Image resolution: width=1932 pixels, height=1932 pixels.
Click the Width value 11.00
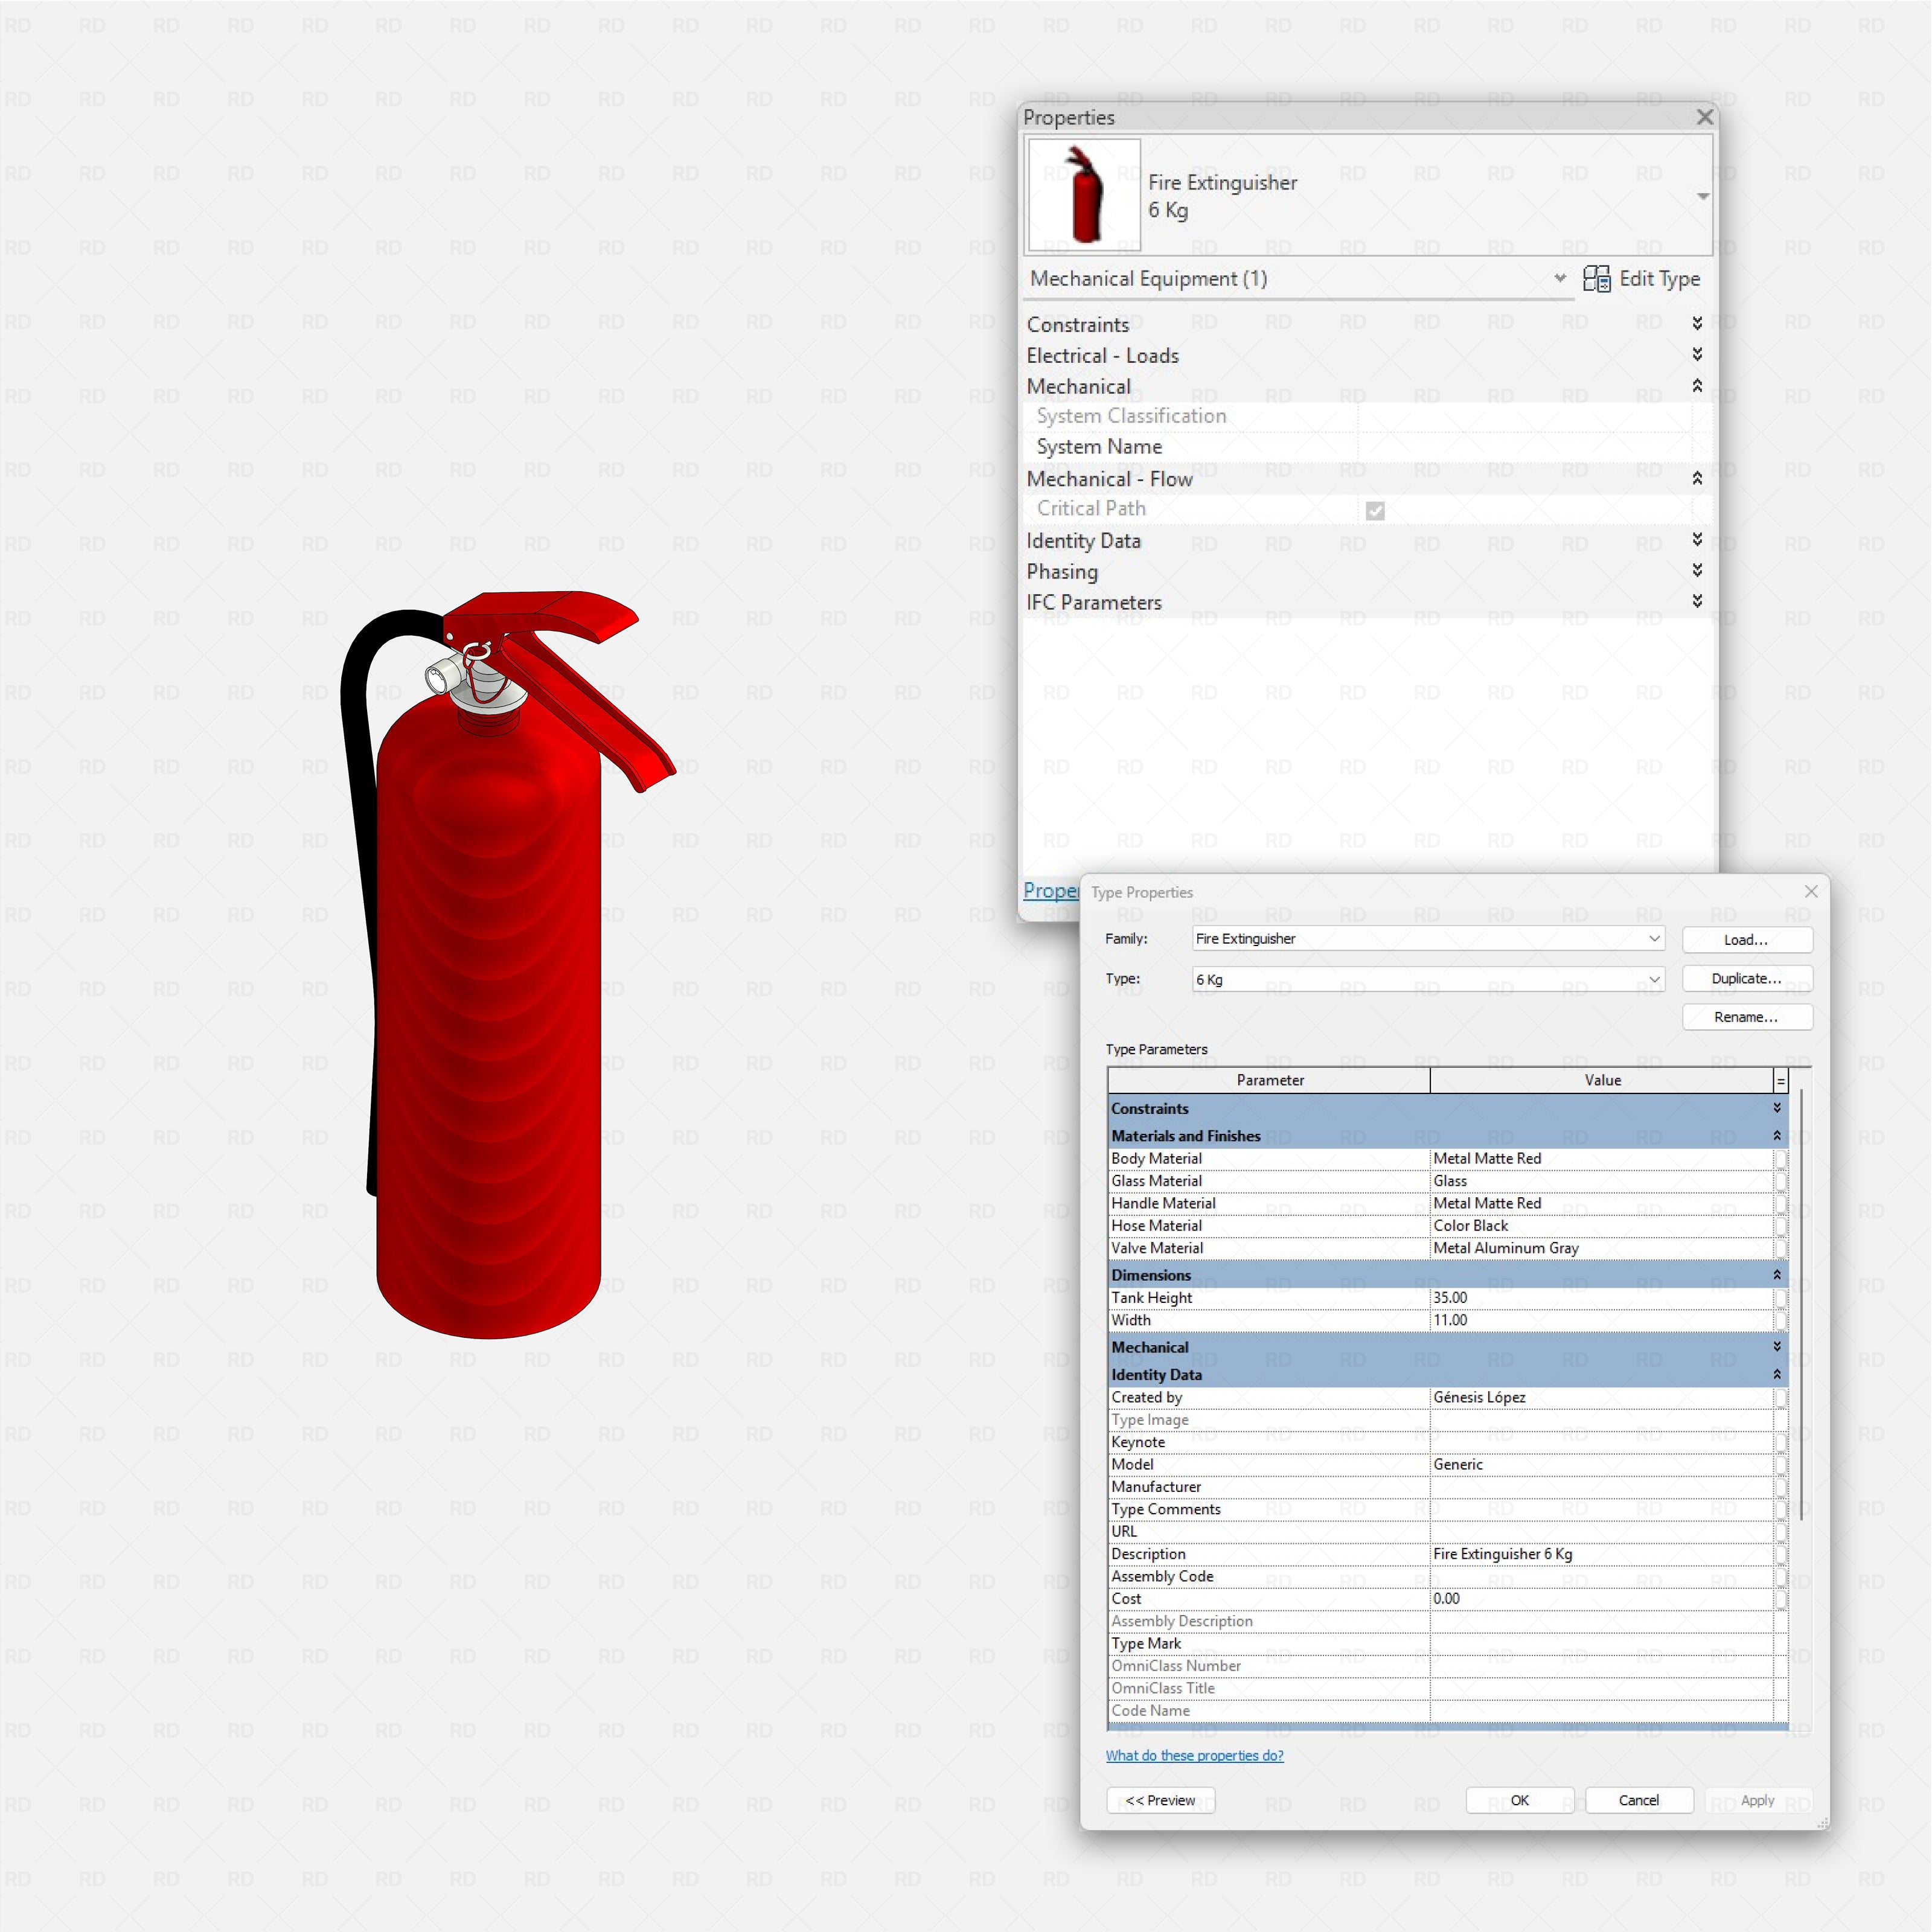point(1601,1320)
